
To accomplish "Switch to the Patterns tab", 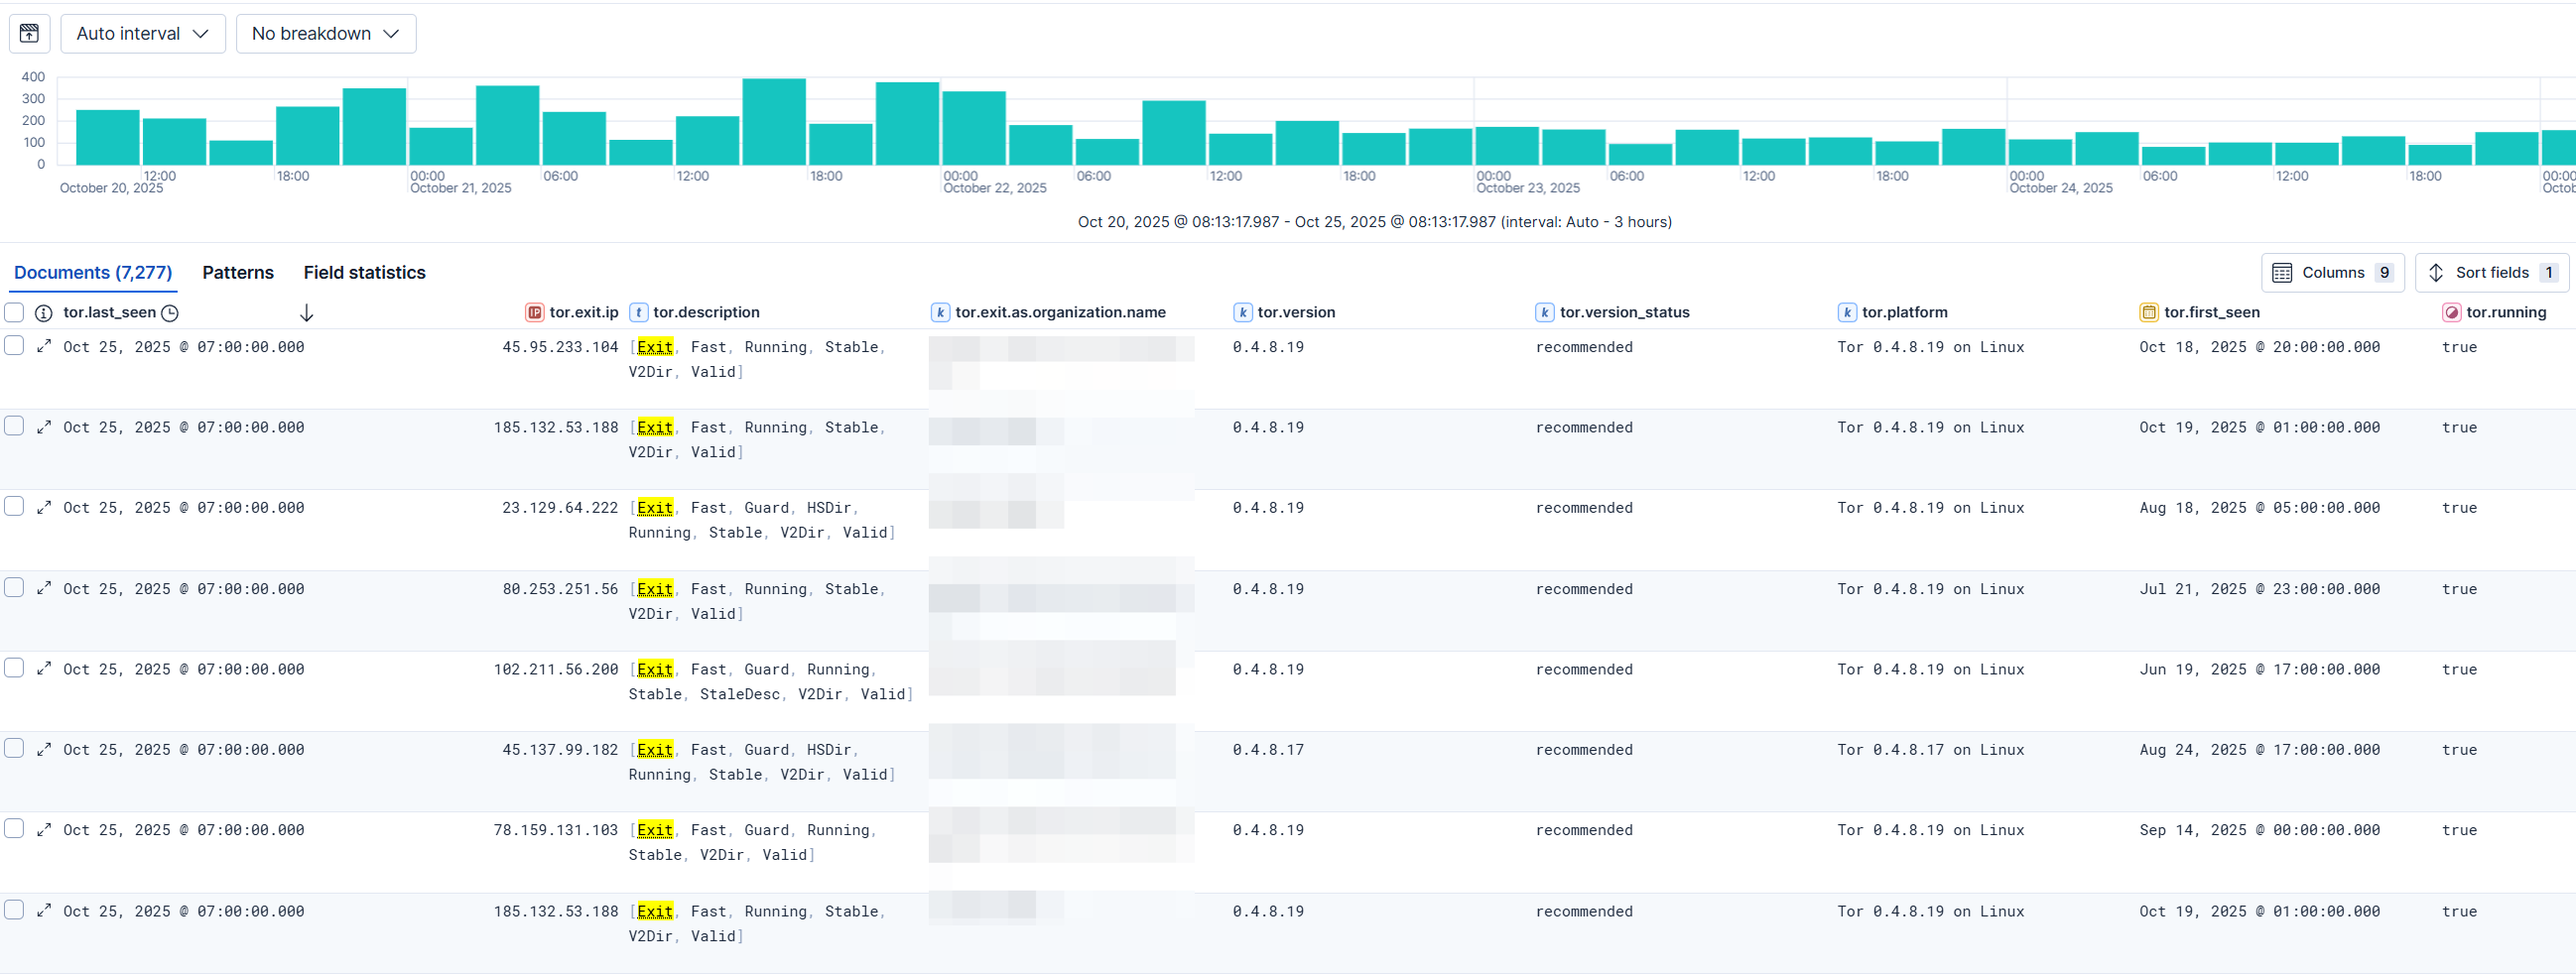I will [x=237, y=272].
